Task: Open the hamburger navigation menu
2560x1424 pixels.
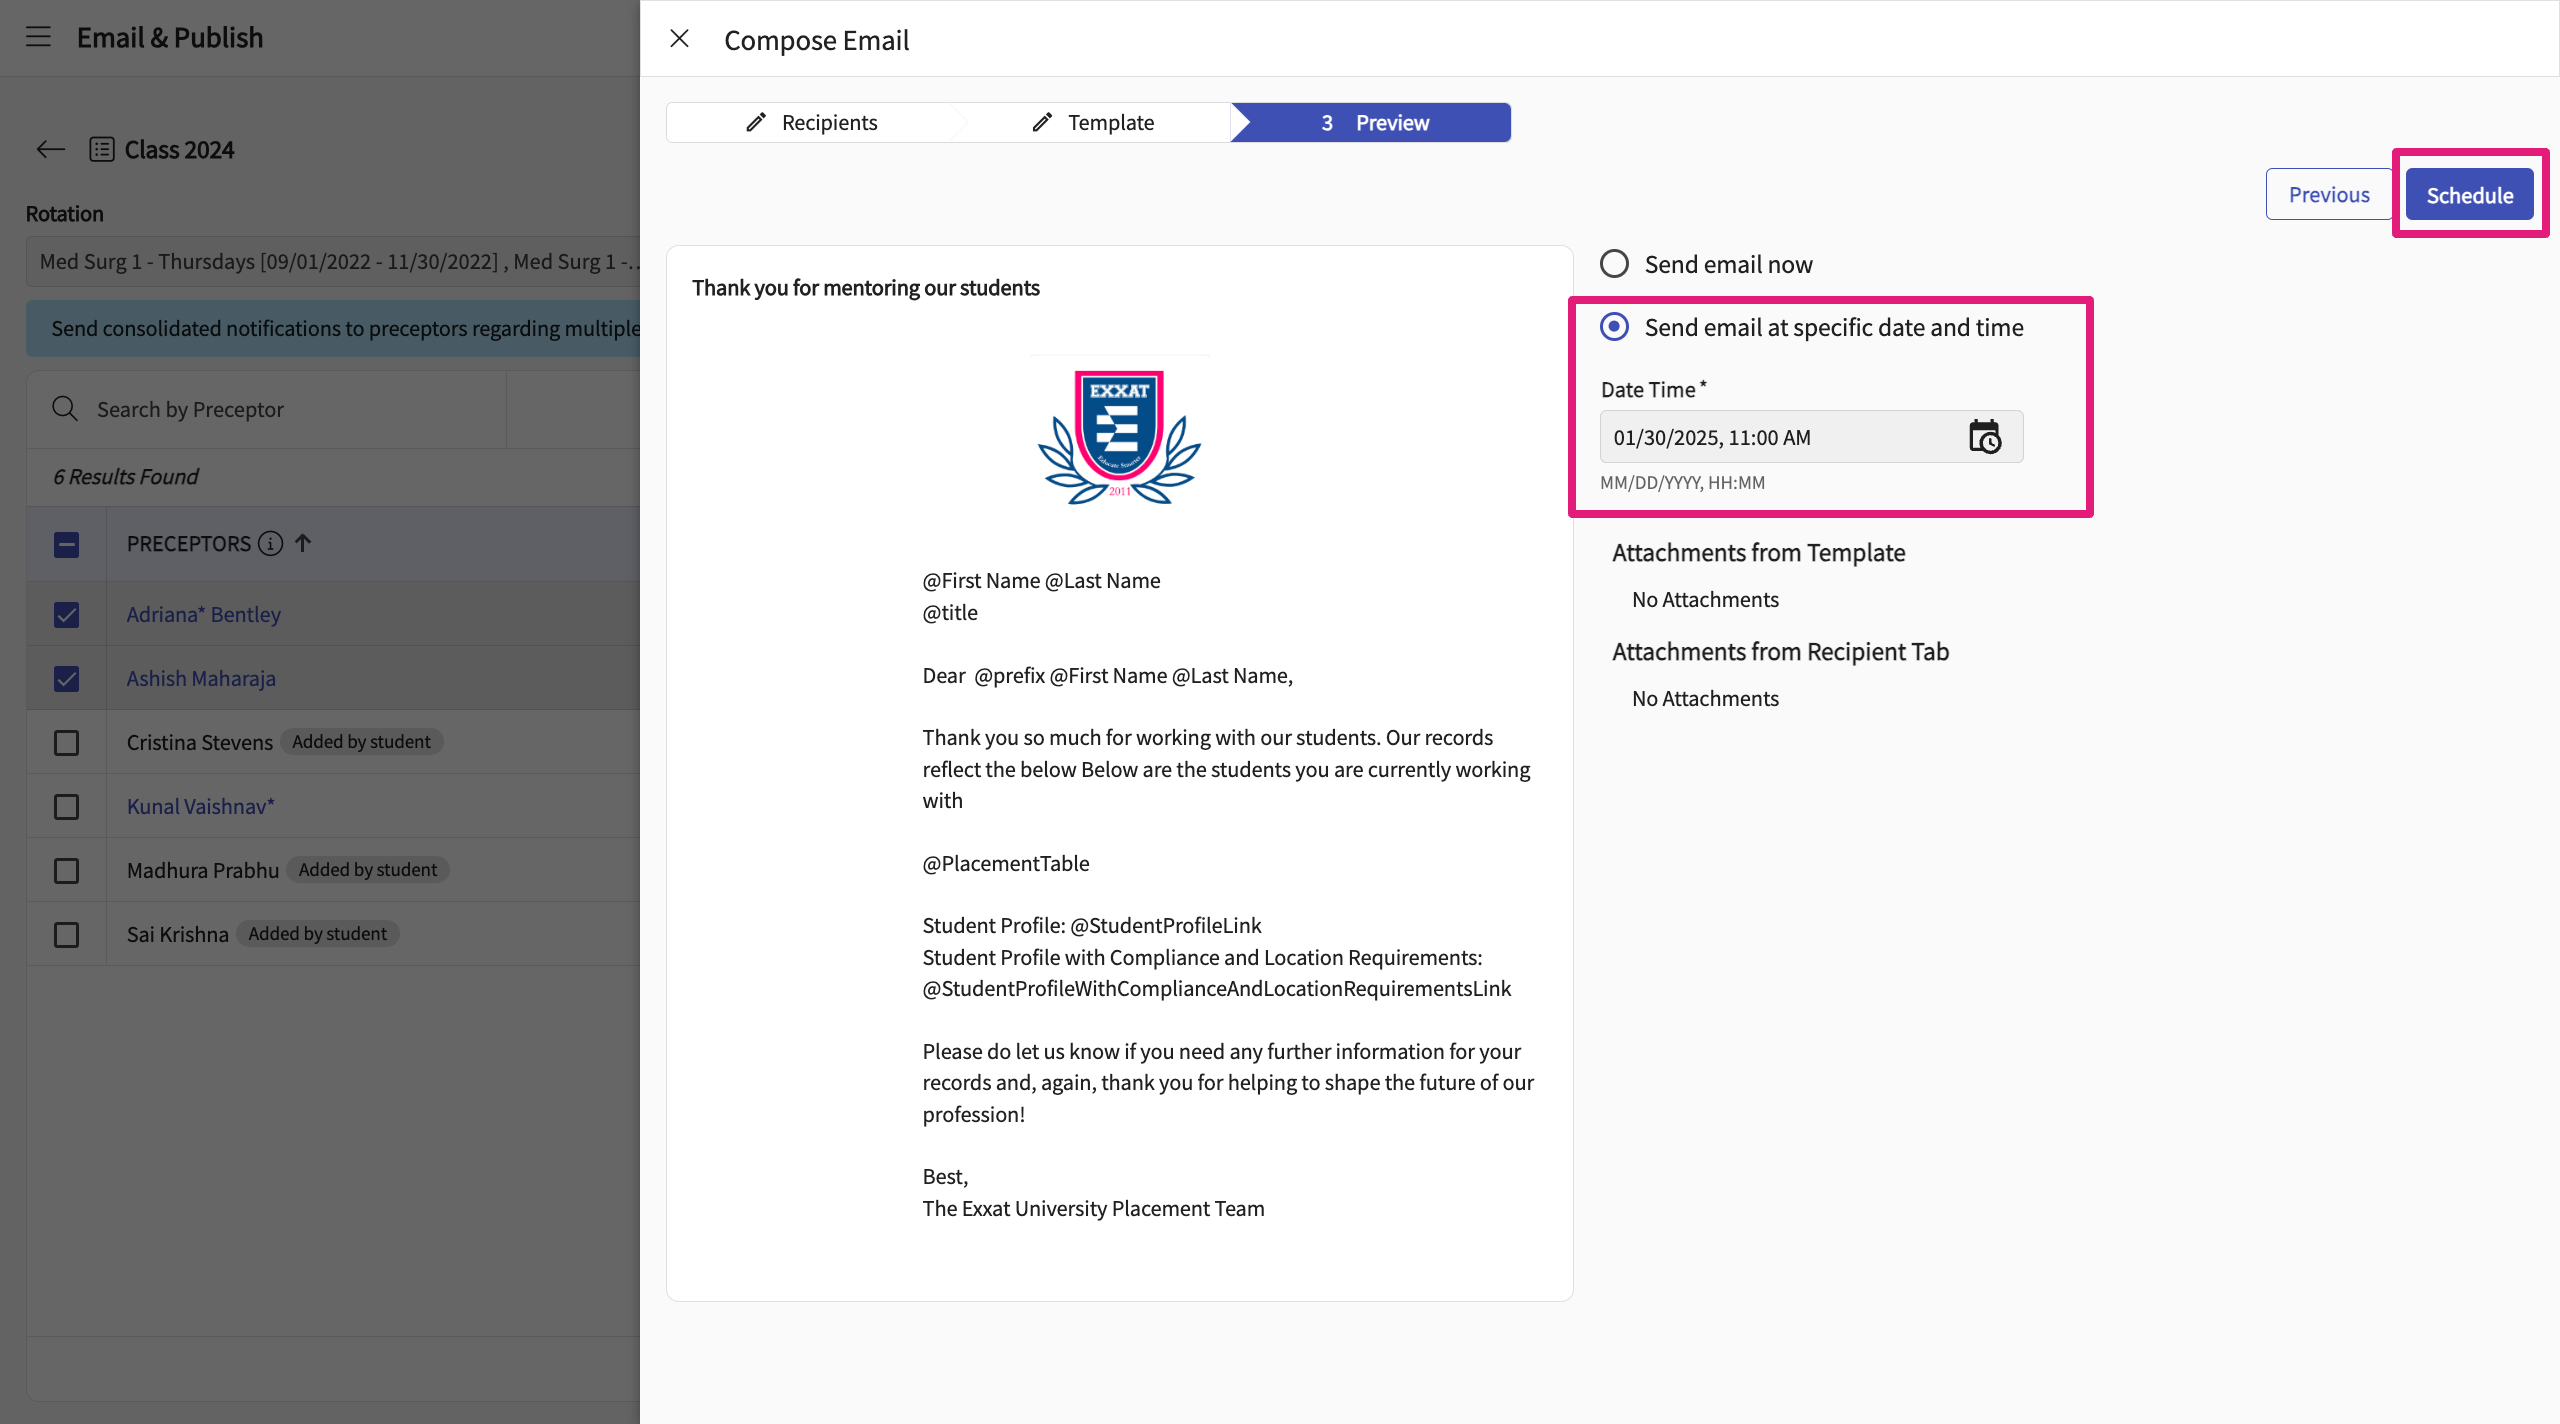Action: tap(38, 37)
